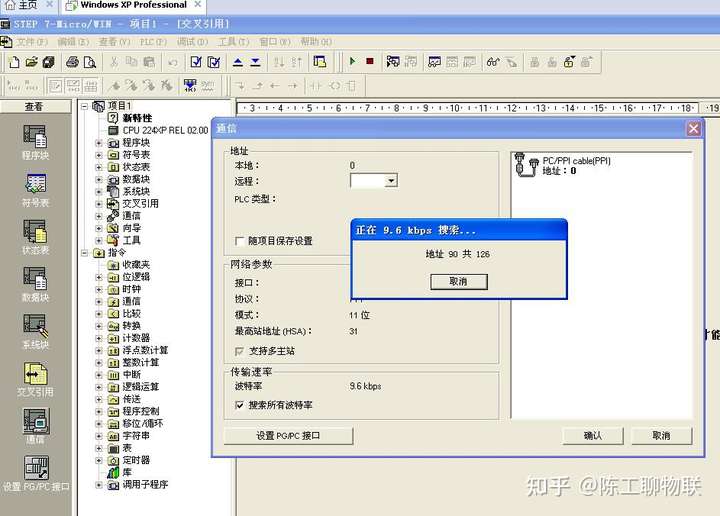Screen dimensions: 720x516
Task: Open the 编辑(E) menu
Action: point(73,42)
